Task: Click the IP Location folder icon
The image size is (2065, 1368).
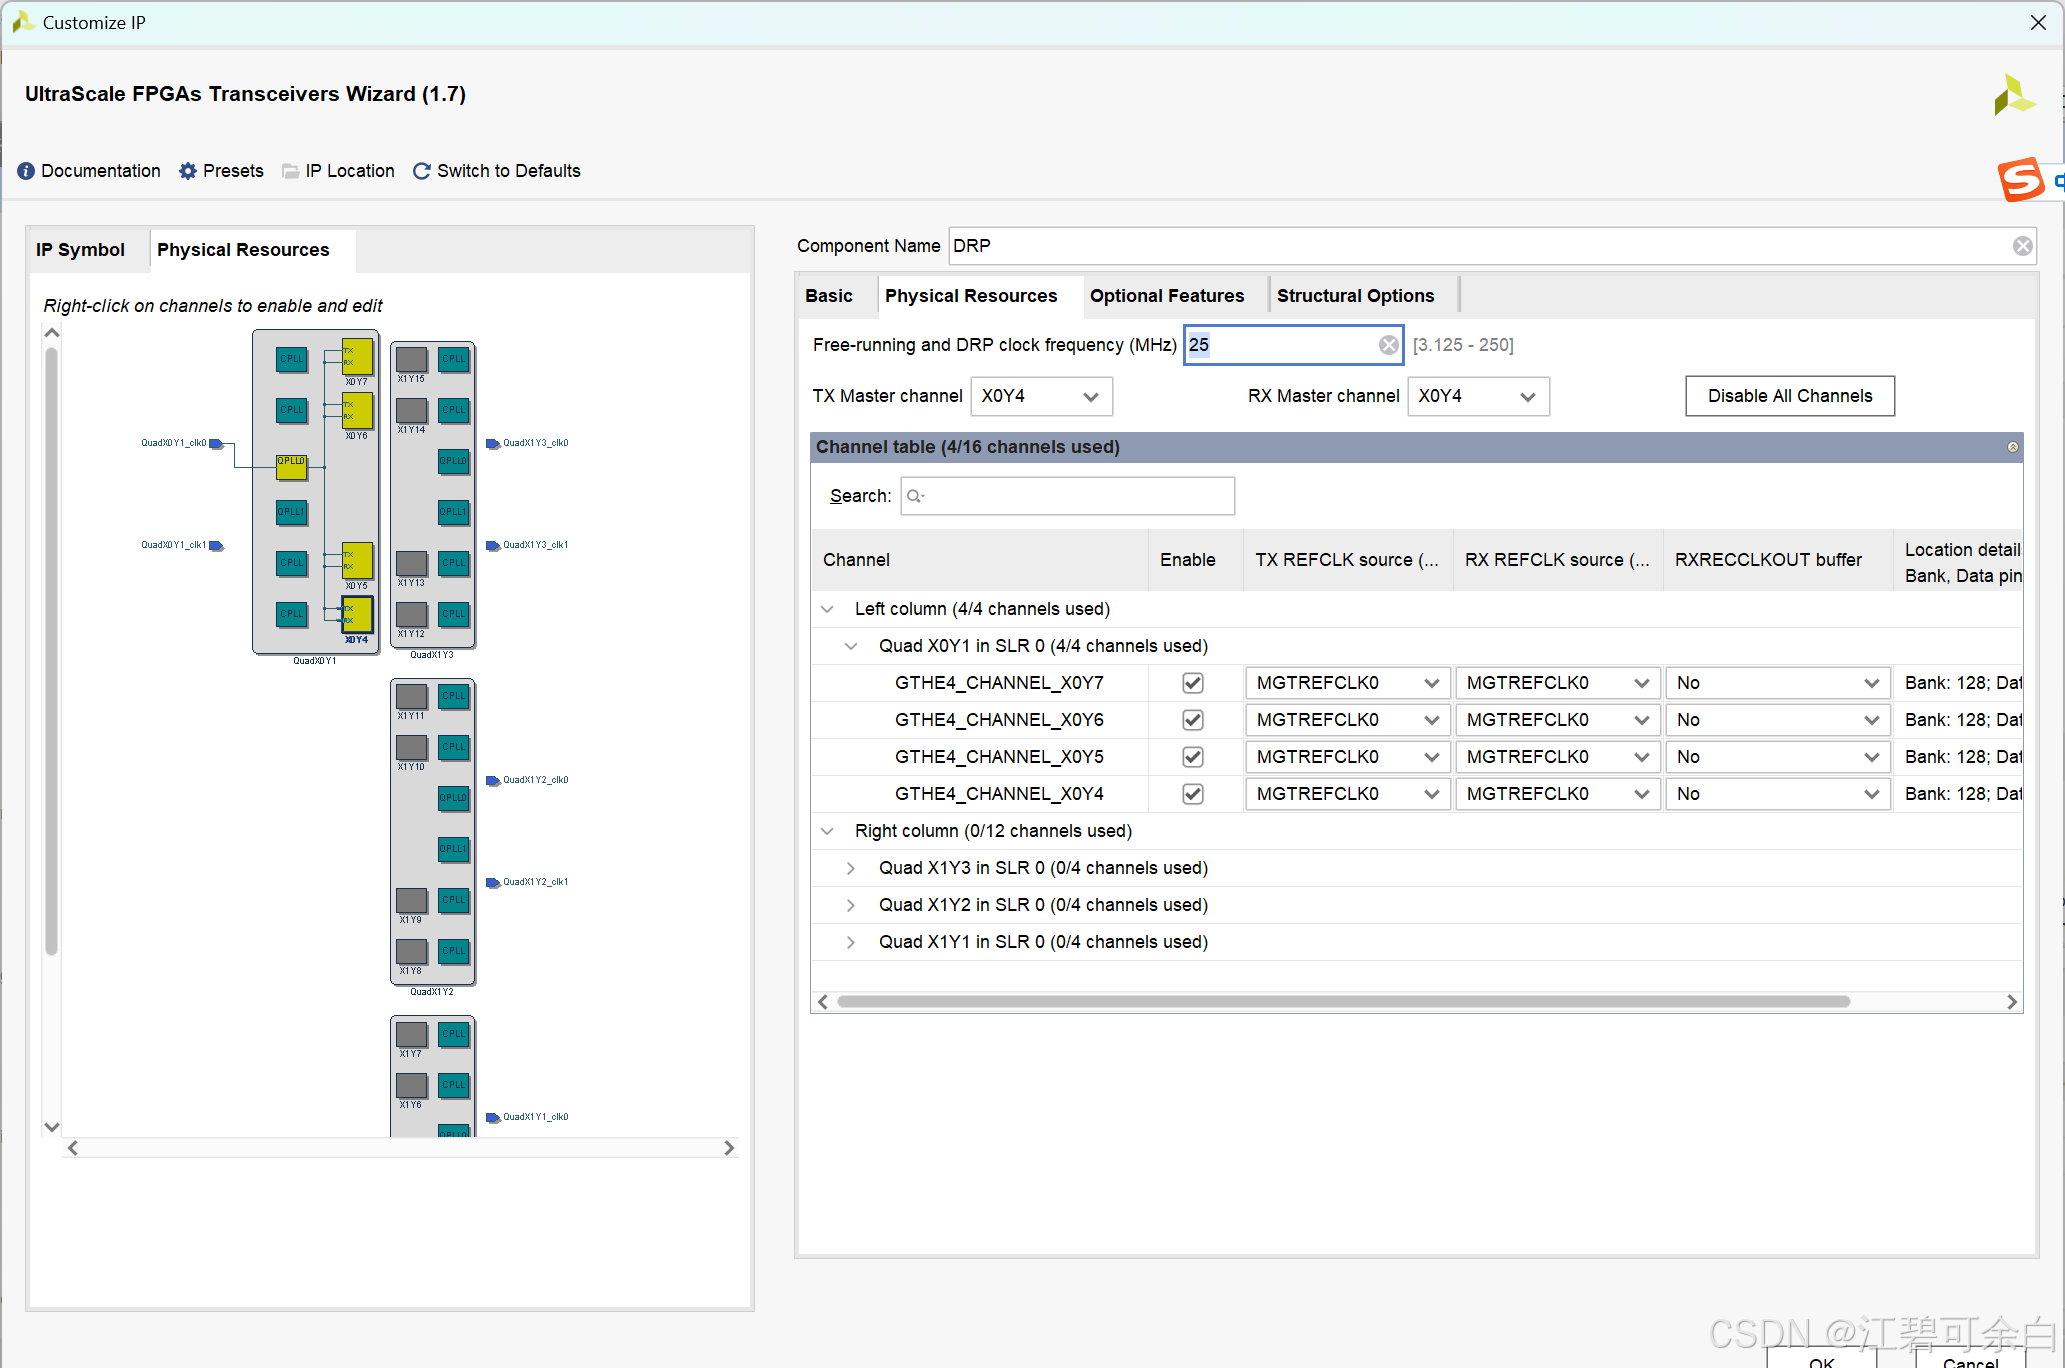Action: pos(291,171)
